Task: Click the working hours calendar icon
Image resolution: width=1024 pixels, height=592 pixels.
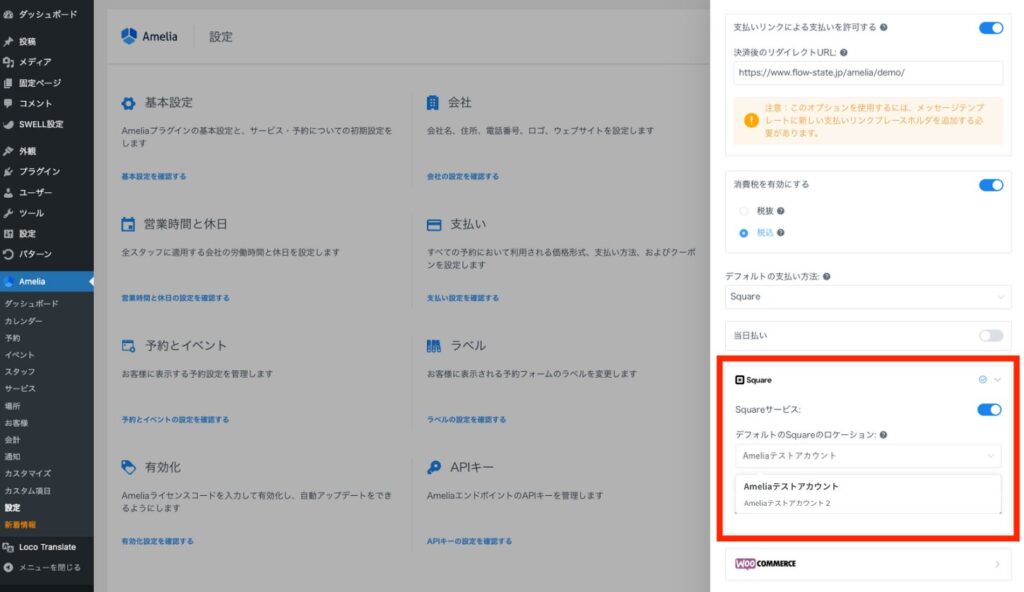Action: click(128, 224)
